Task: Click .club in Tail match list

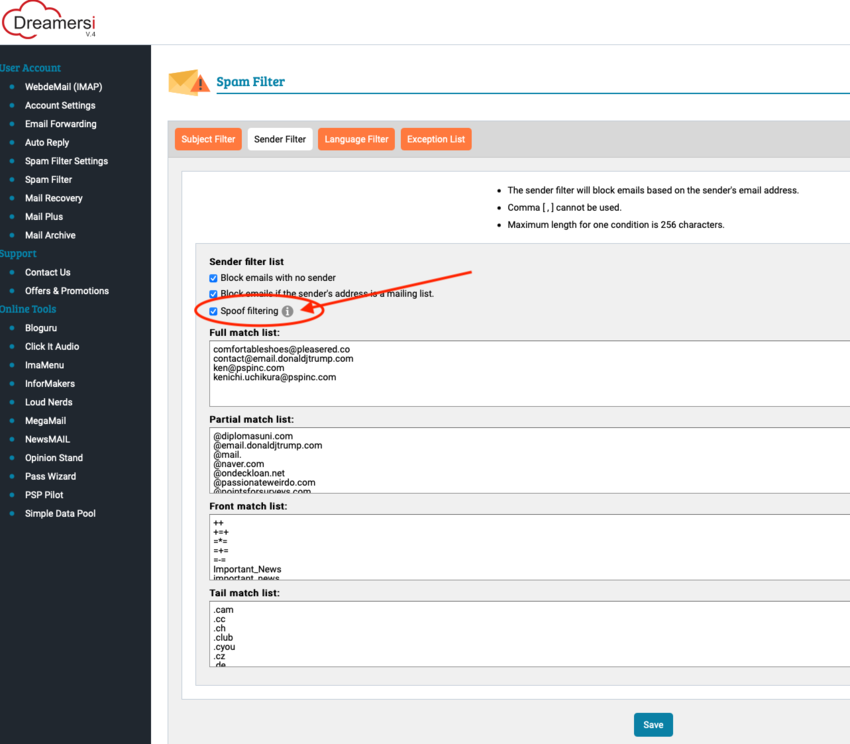Action: [223, 638]
